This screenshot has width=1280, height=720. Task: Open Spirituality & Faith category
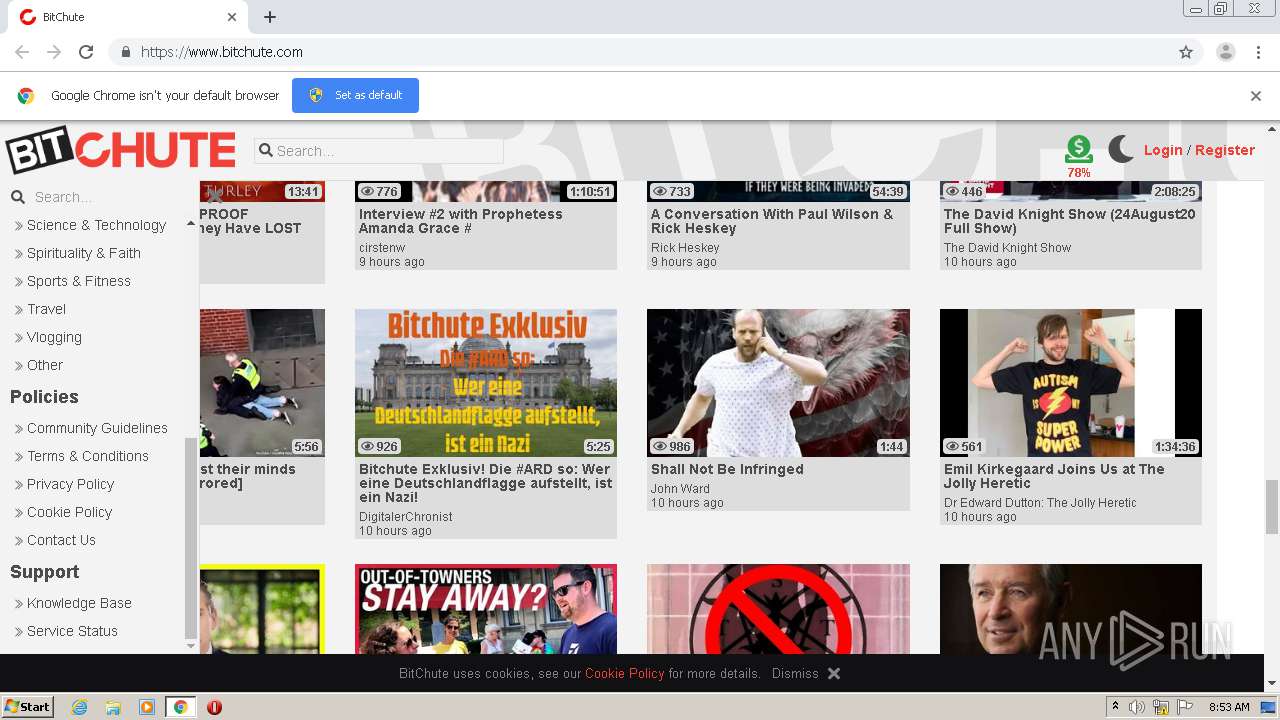[x=83, y=253]
